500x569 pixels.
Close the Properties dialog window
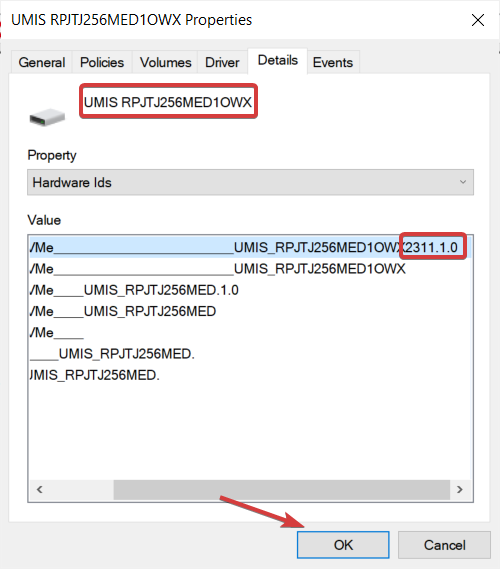point(478,20)
